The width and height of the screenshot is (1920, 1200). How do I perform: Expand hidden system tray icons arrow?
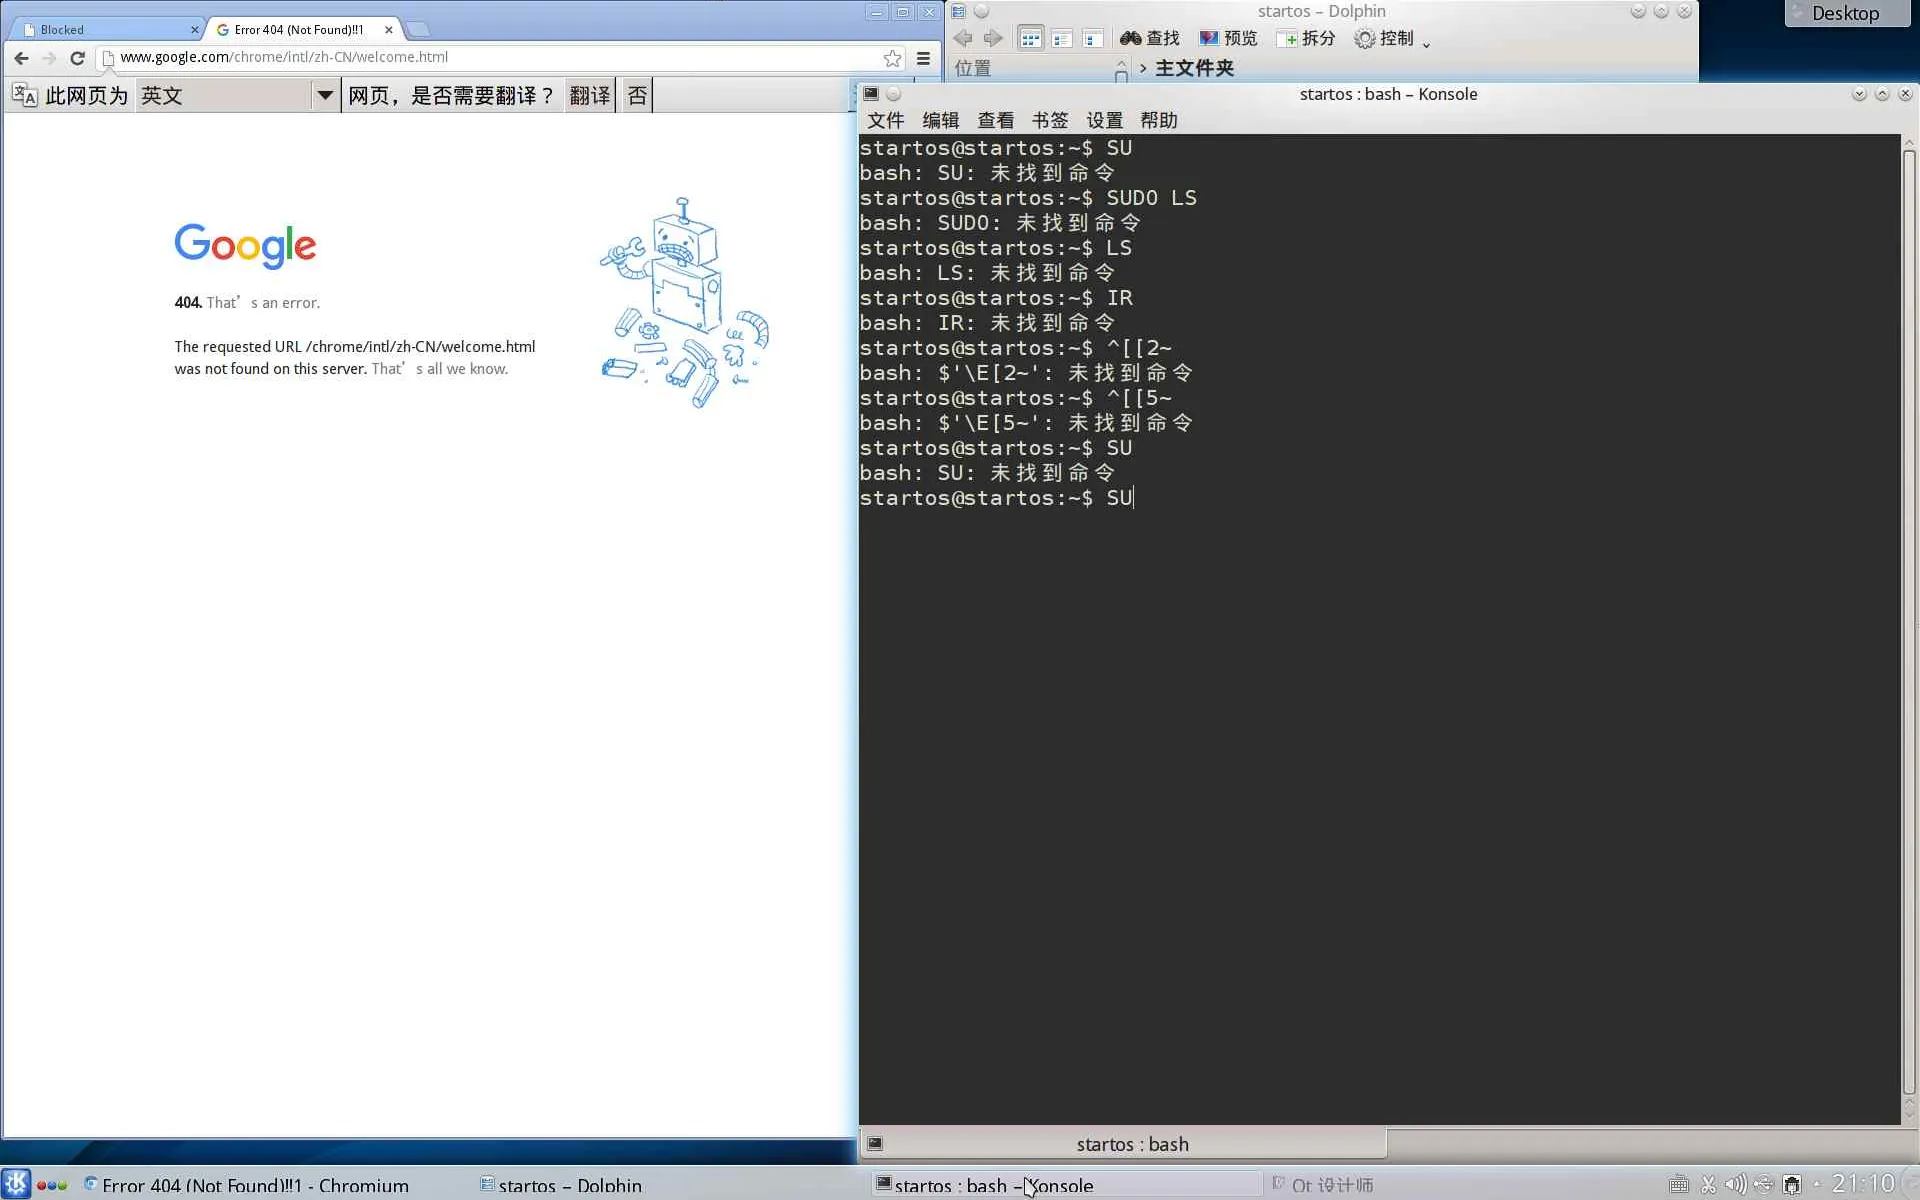[x=1817, y=1184]
